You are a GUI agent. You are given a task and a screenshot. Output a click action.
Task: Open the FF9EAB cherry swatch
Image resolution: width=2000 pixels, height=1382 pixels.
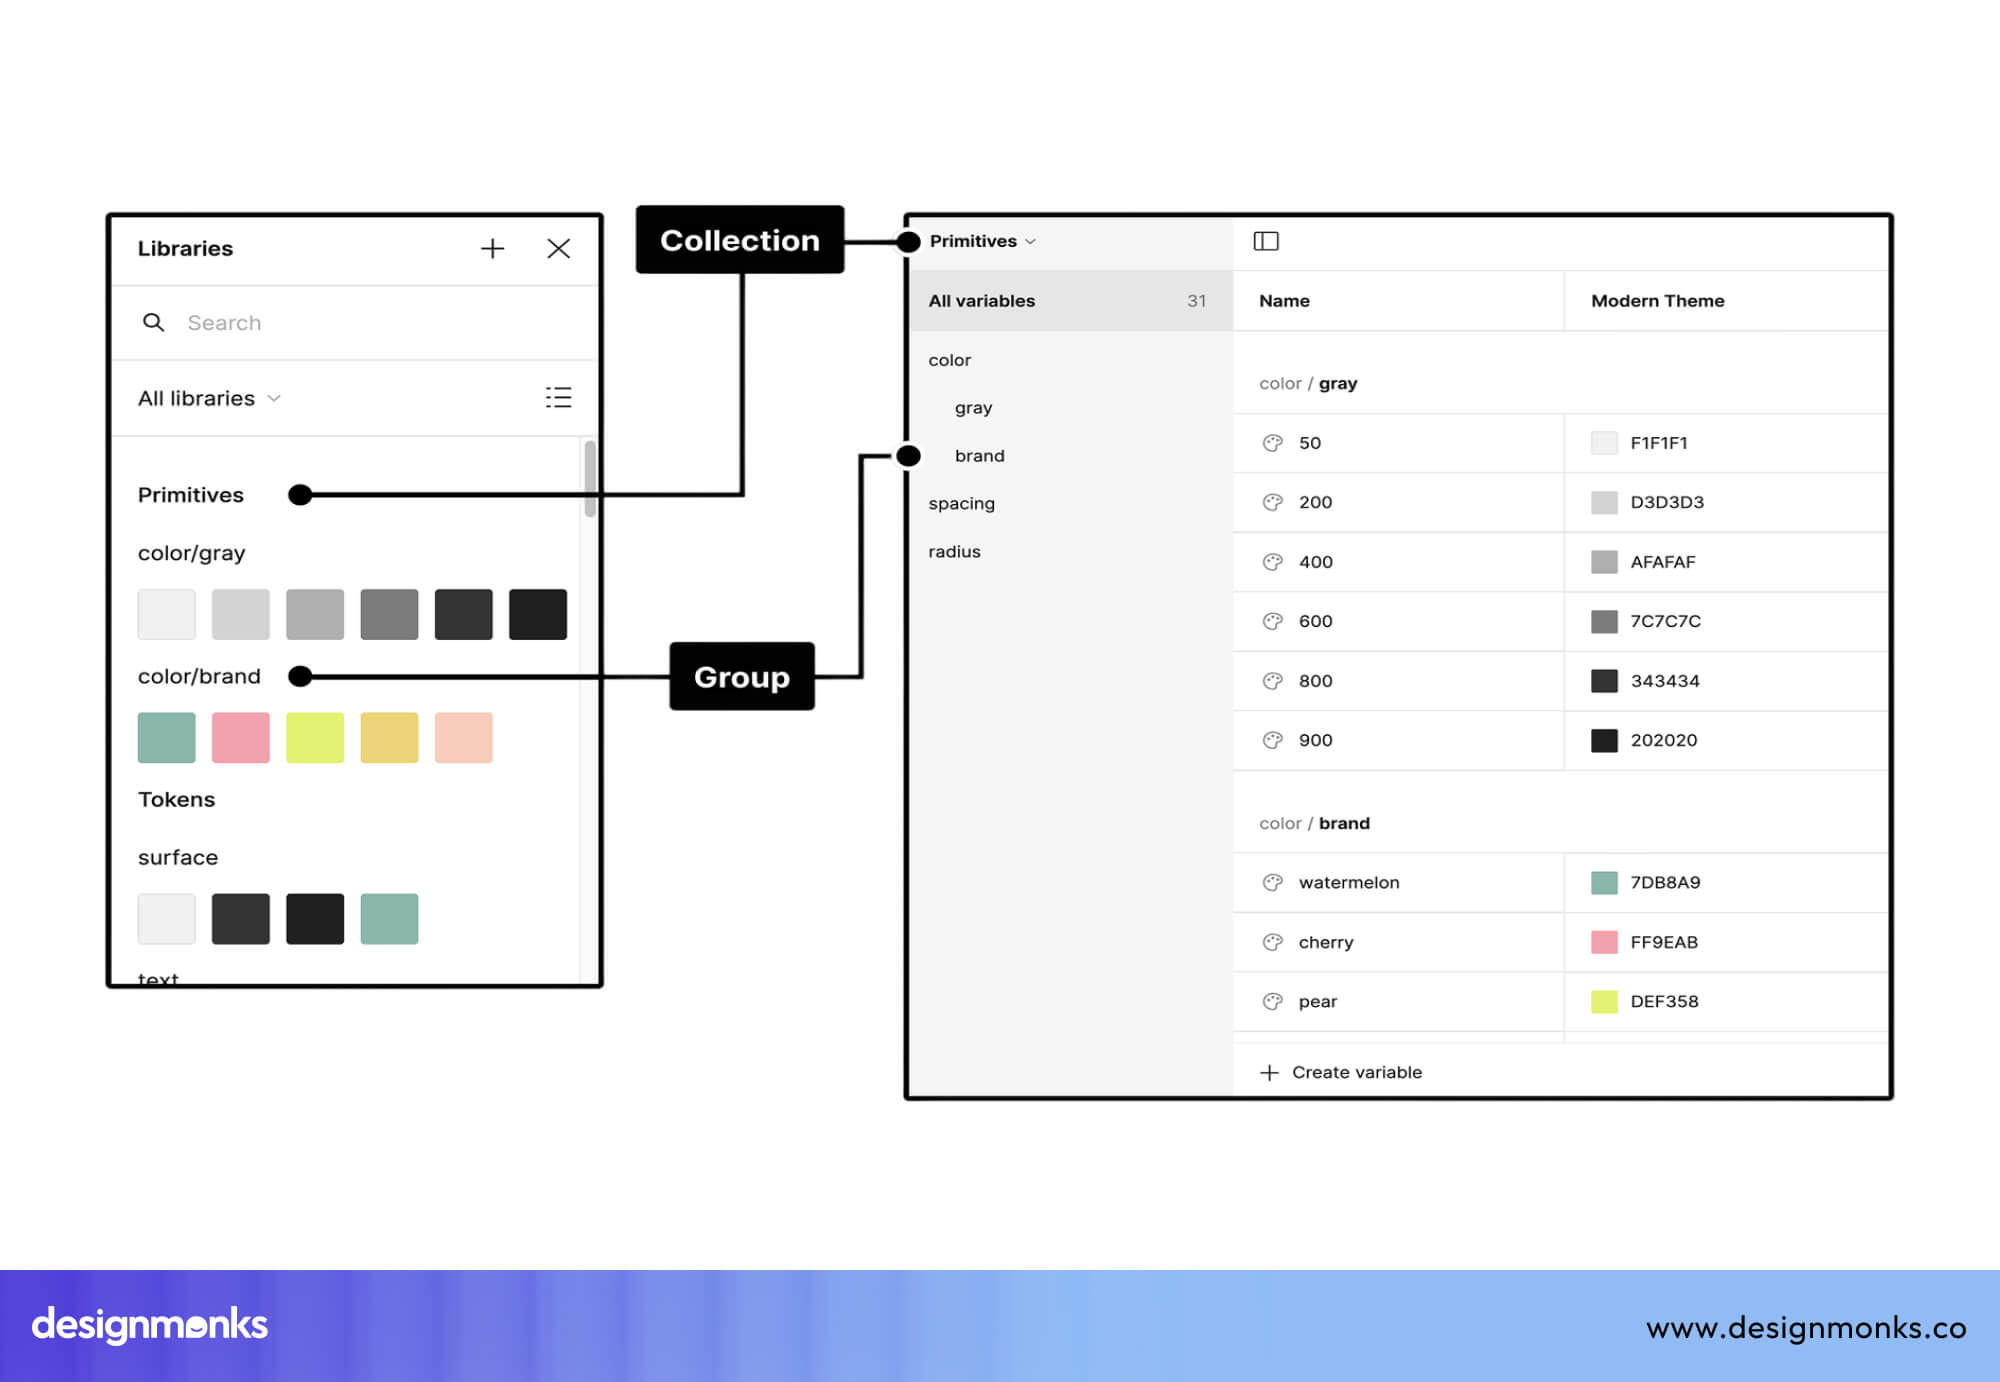(x=1604, y=942)
